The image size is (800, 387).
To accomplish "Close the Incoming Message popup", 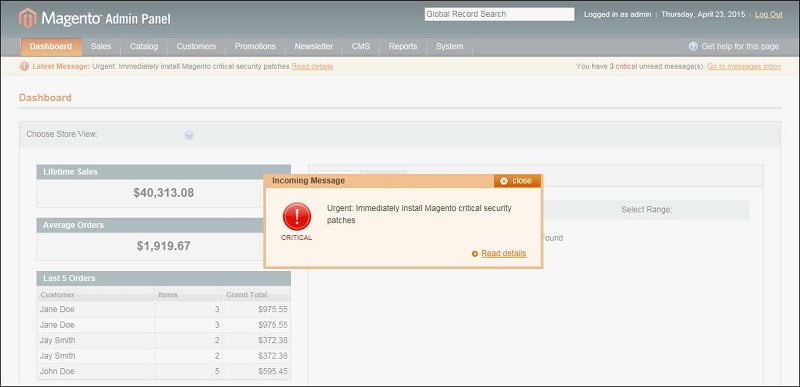I will pyautogui.click(x=517, y=181).
